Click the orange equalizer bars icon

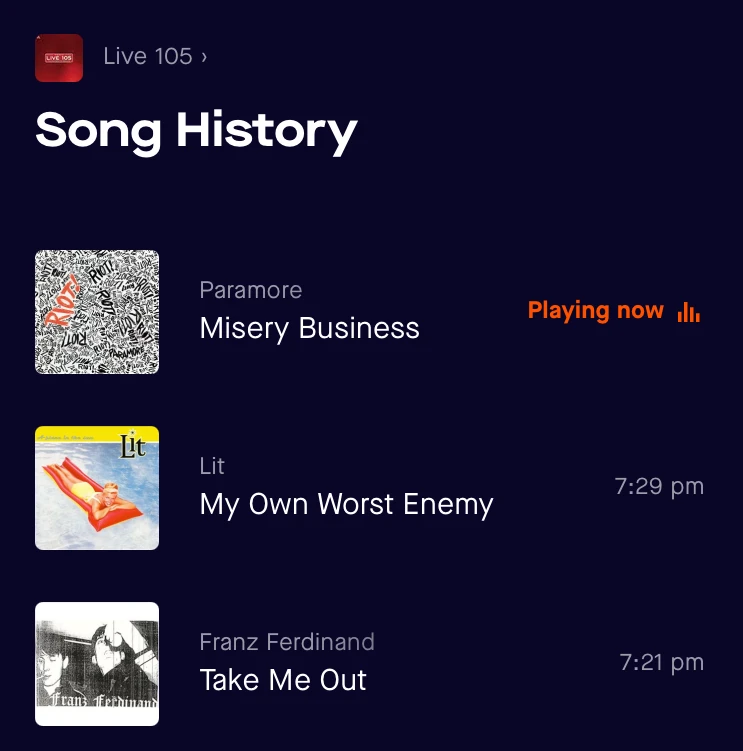(689, 312)
